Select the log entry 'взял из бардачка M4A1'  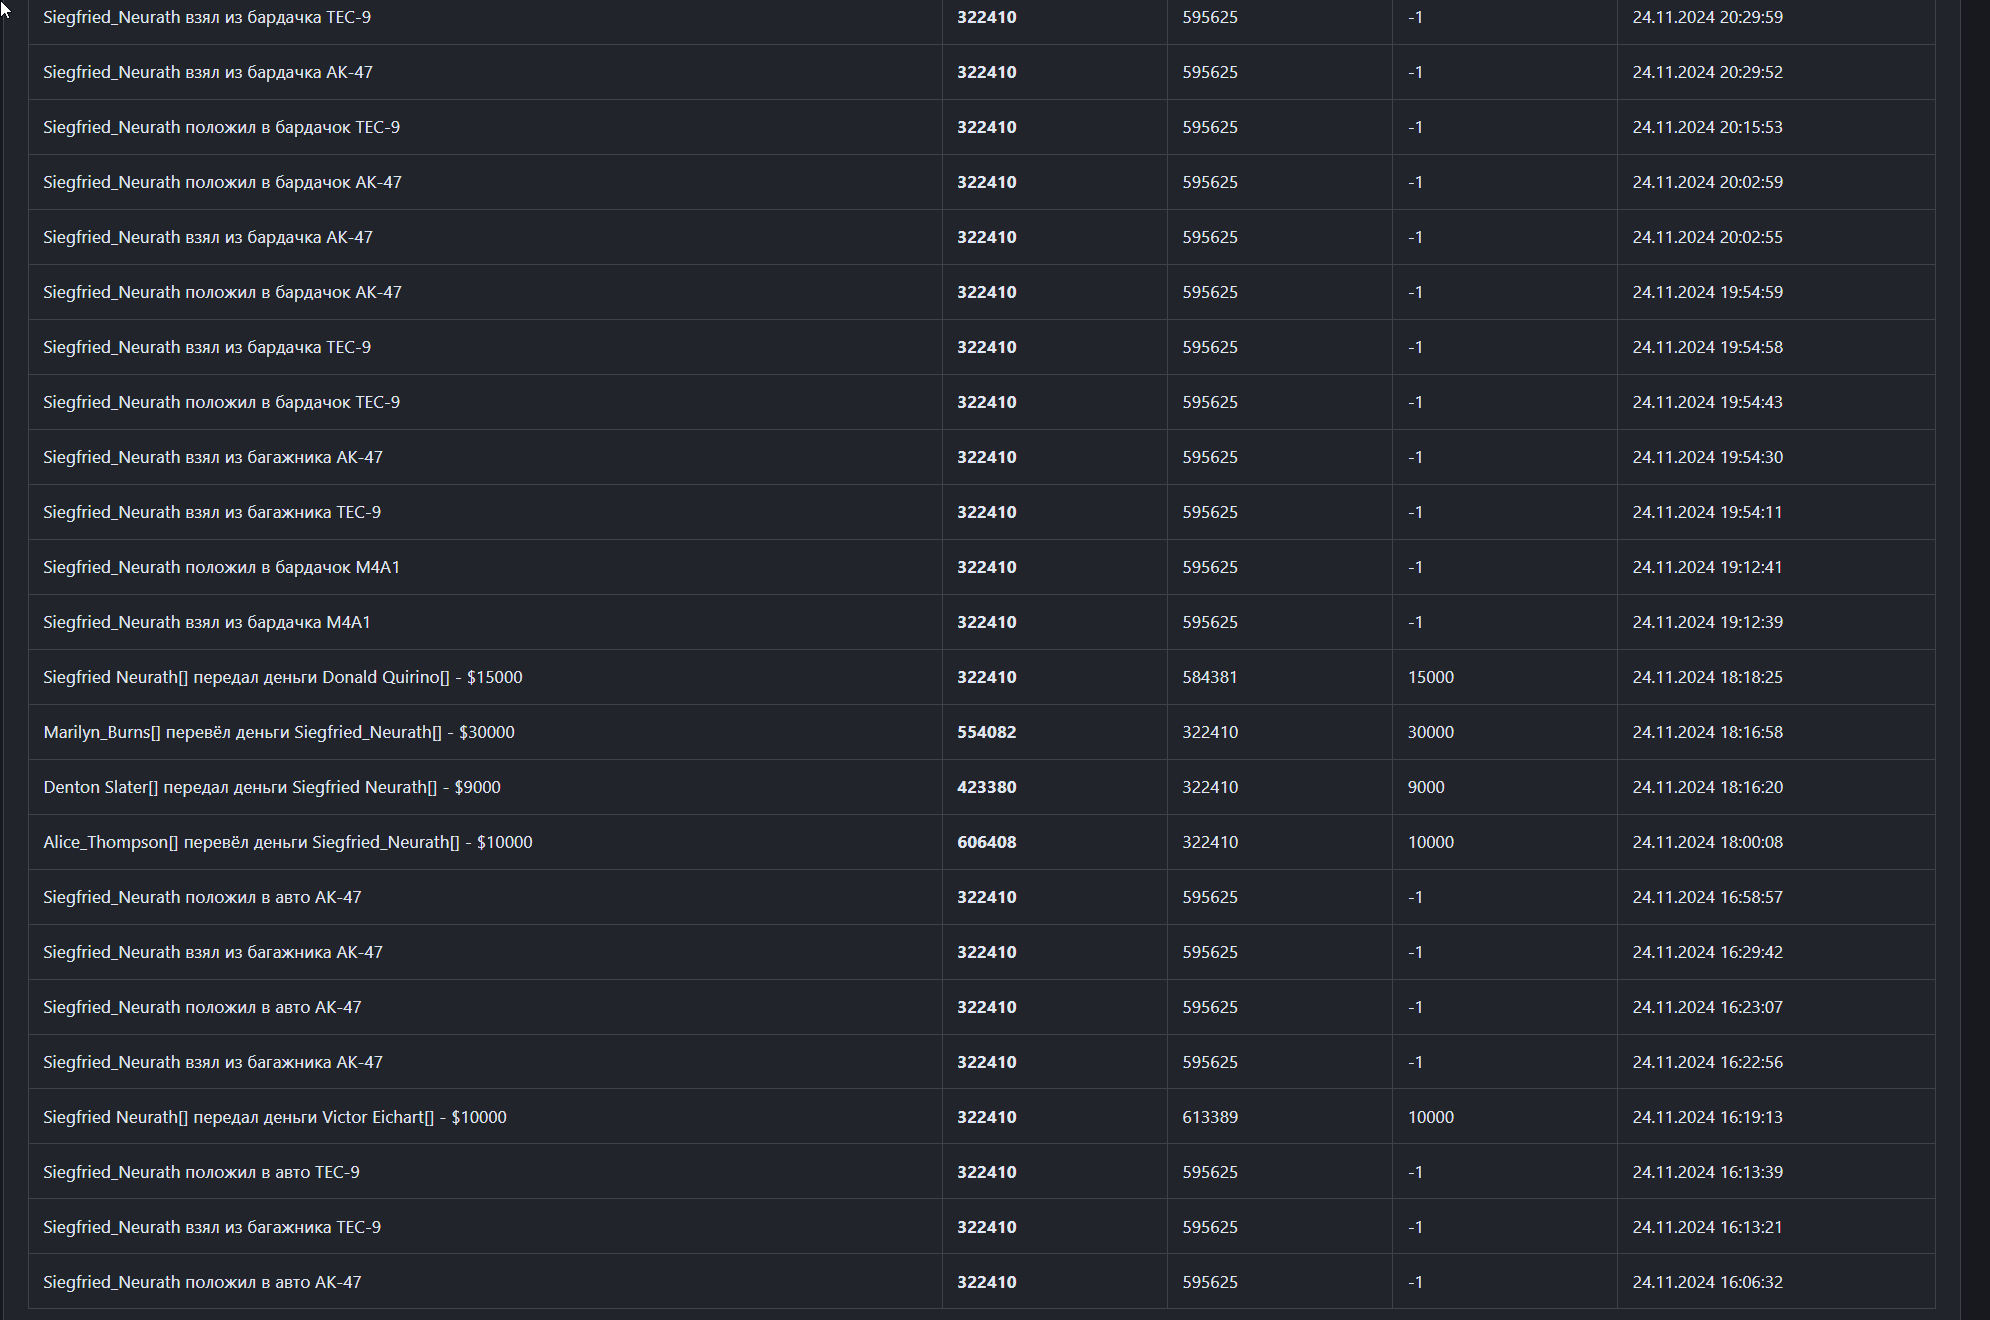[206, 622]
